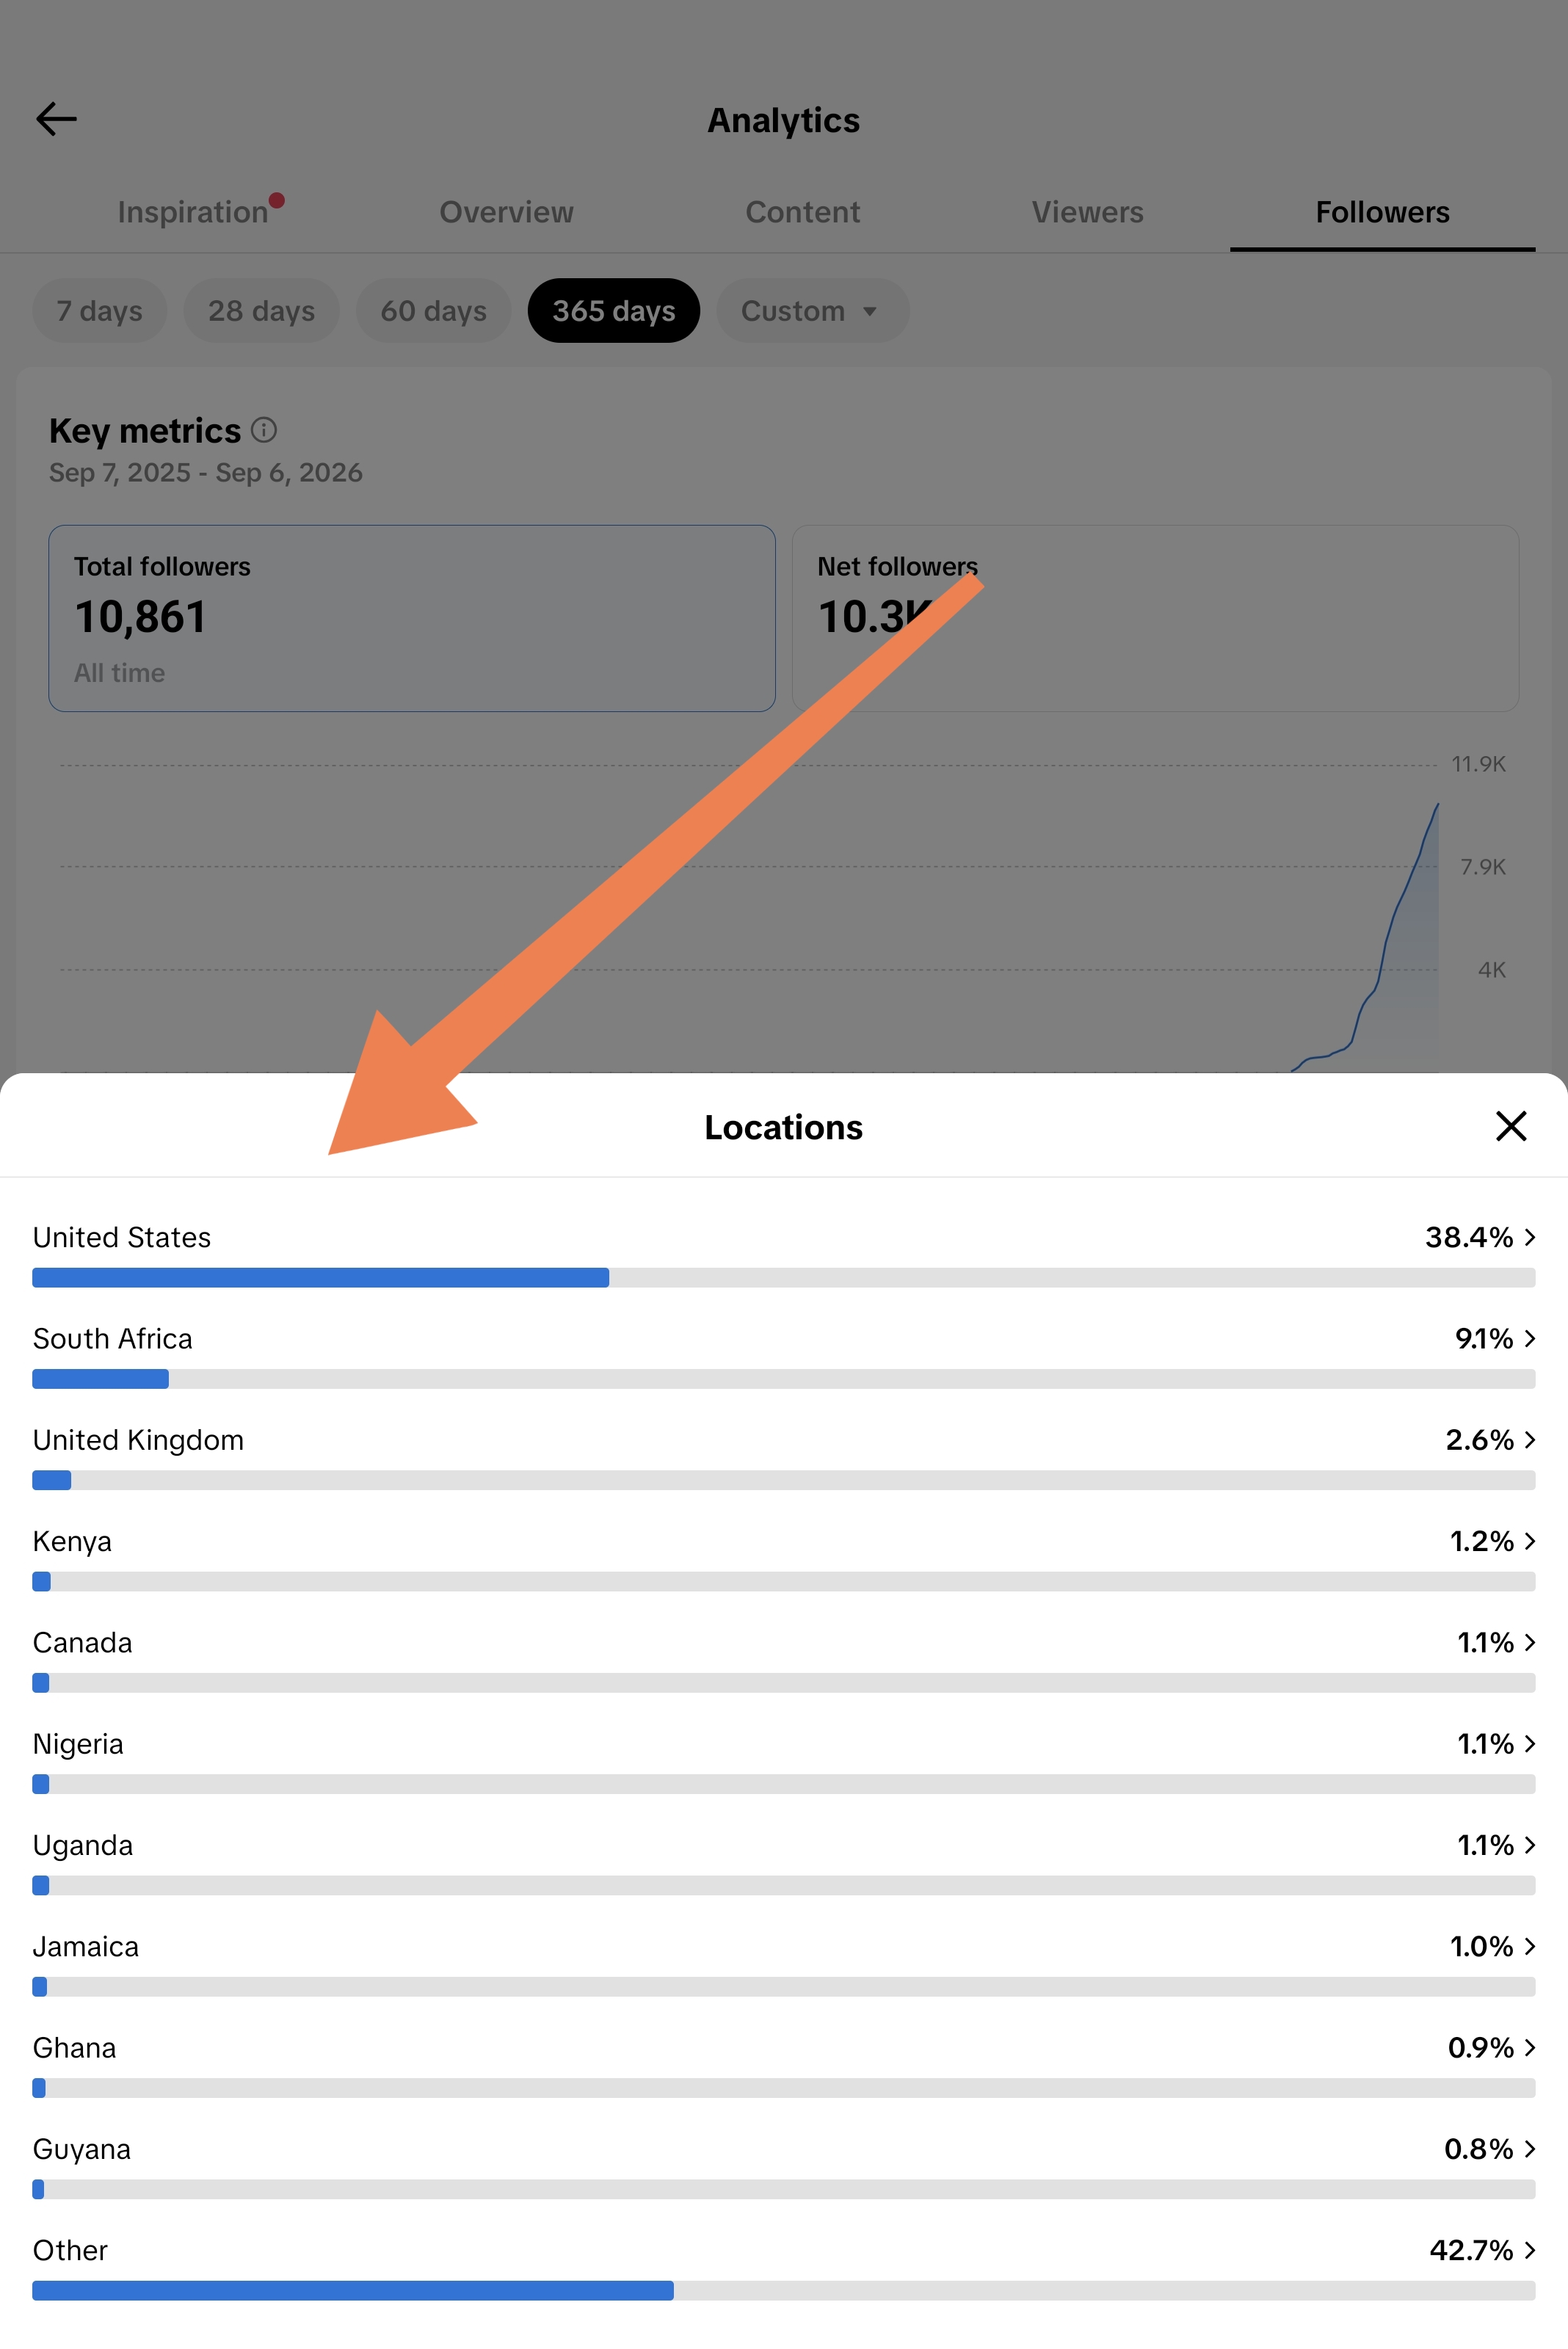Expand South Africa chevron arrow
This screenshot has height=2349, width=1568.
point(1529,1338)
